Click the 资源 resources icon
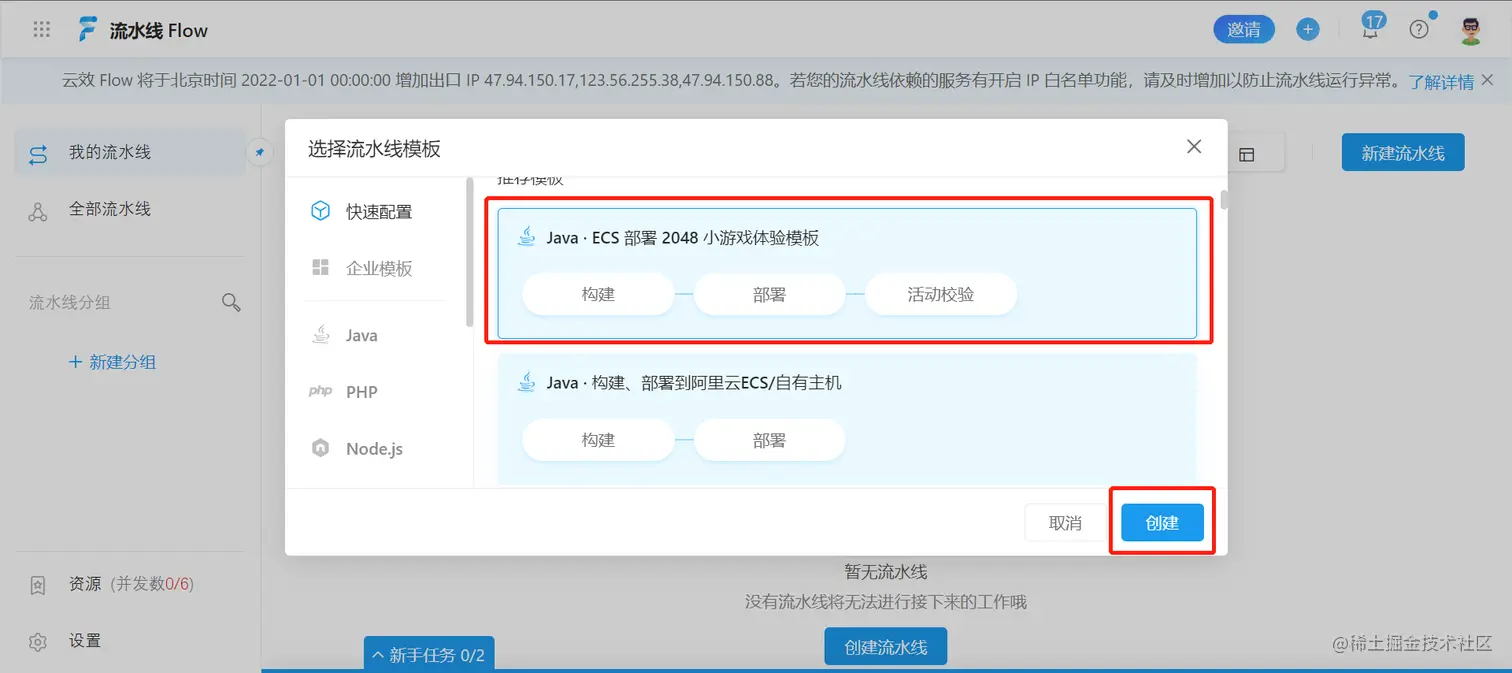 click(38, 585)
